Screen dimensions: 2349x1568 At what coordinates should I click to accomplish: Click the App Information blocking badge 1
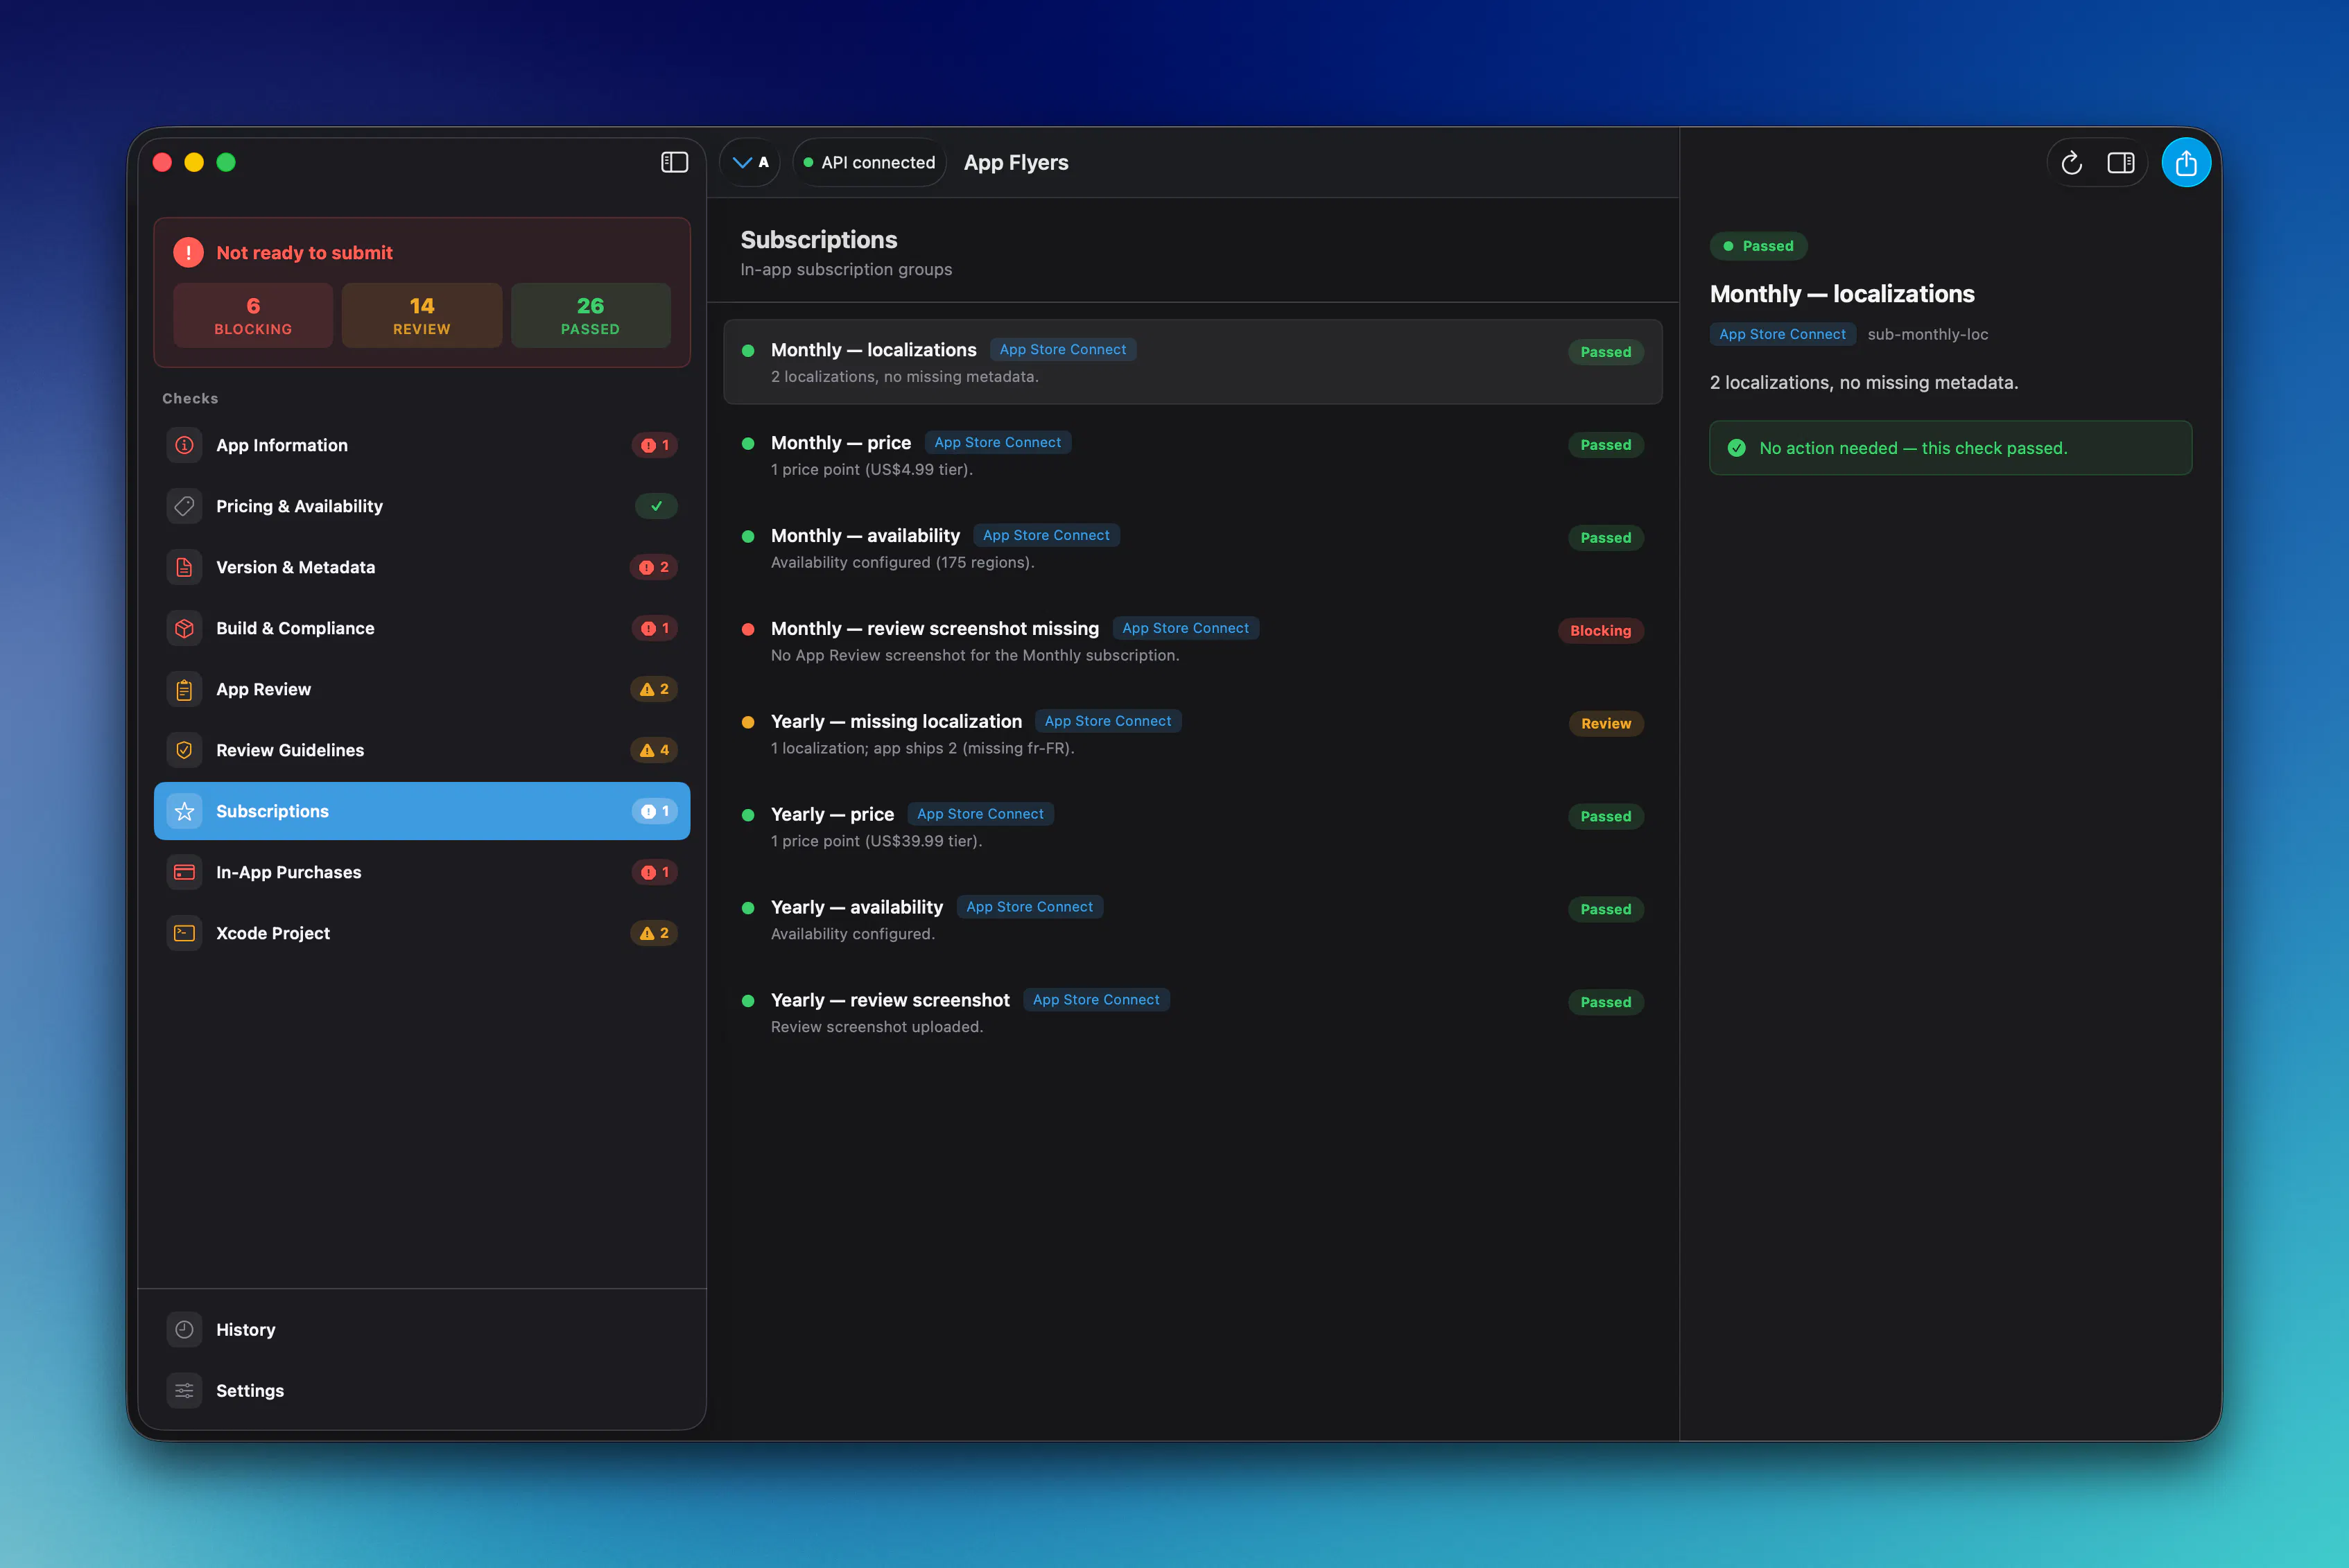pyautogui.click(x=655, y=445)
